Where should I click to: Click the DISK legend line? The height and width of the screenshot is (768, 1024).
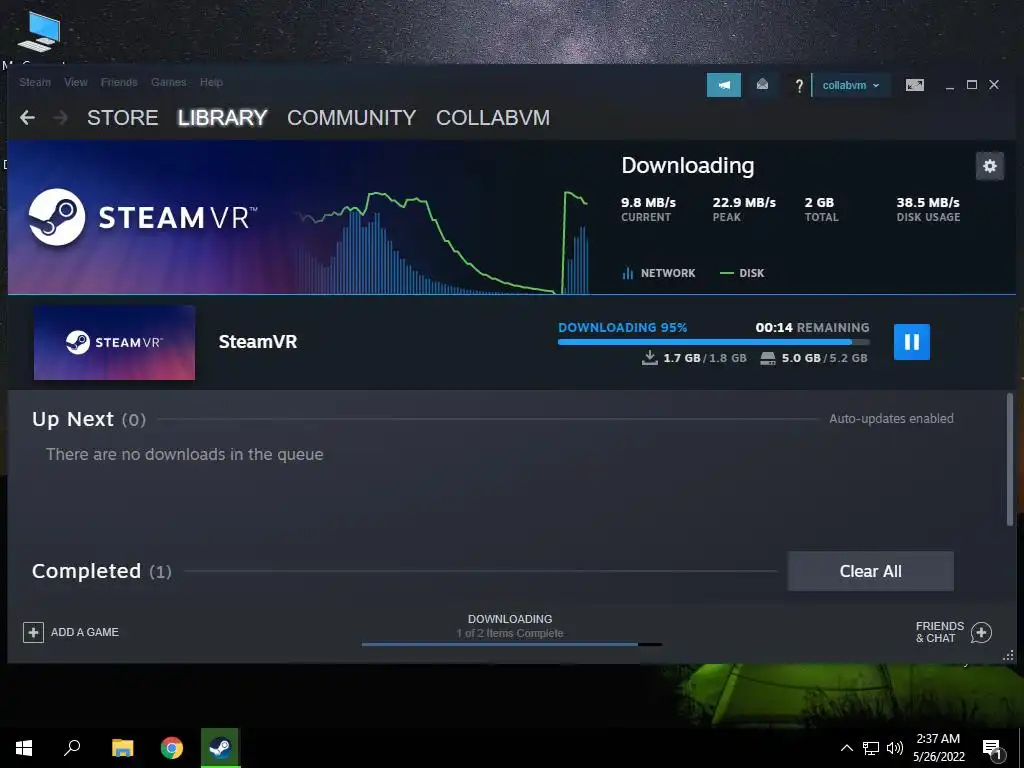[x=726, y=273]
